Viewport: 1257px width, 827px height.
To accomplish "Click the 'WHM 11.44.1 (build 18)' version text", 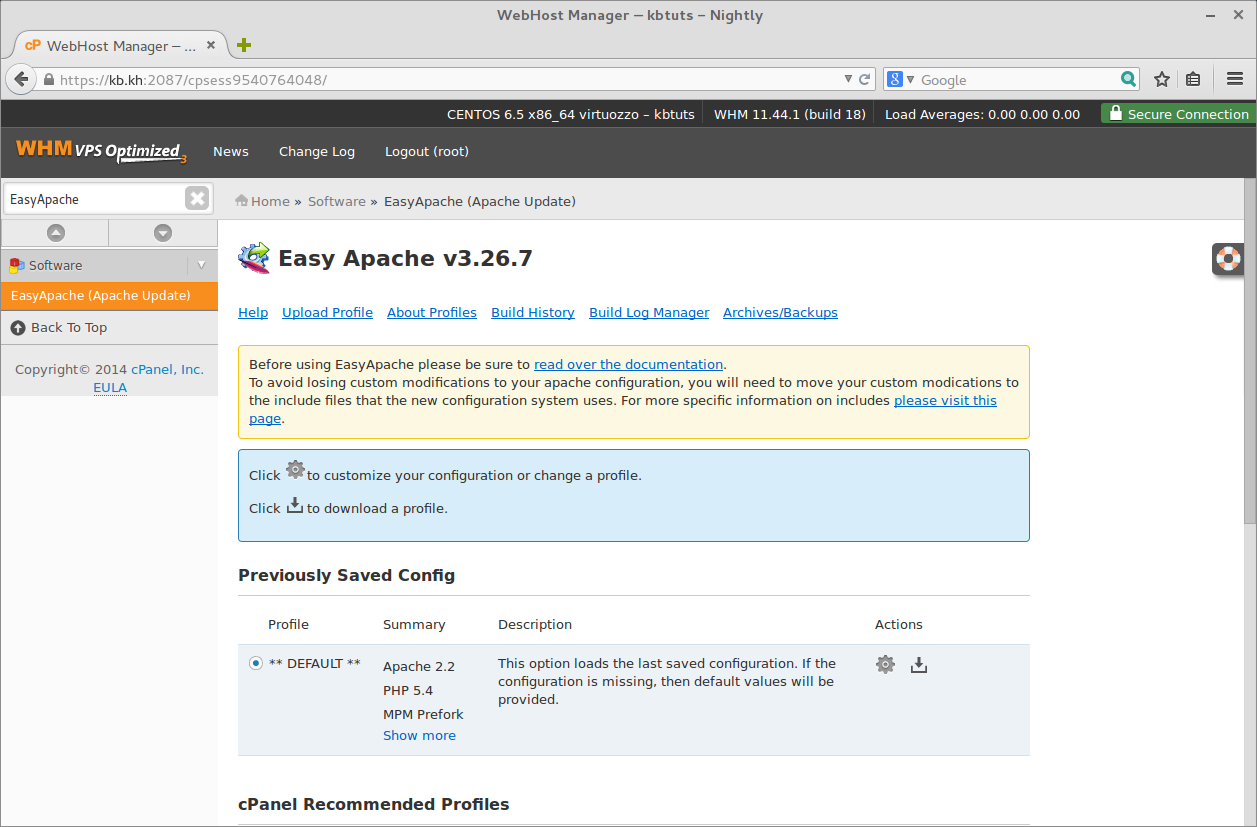I will click(x=790, y=114).
